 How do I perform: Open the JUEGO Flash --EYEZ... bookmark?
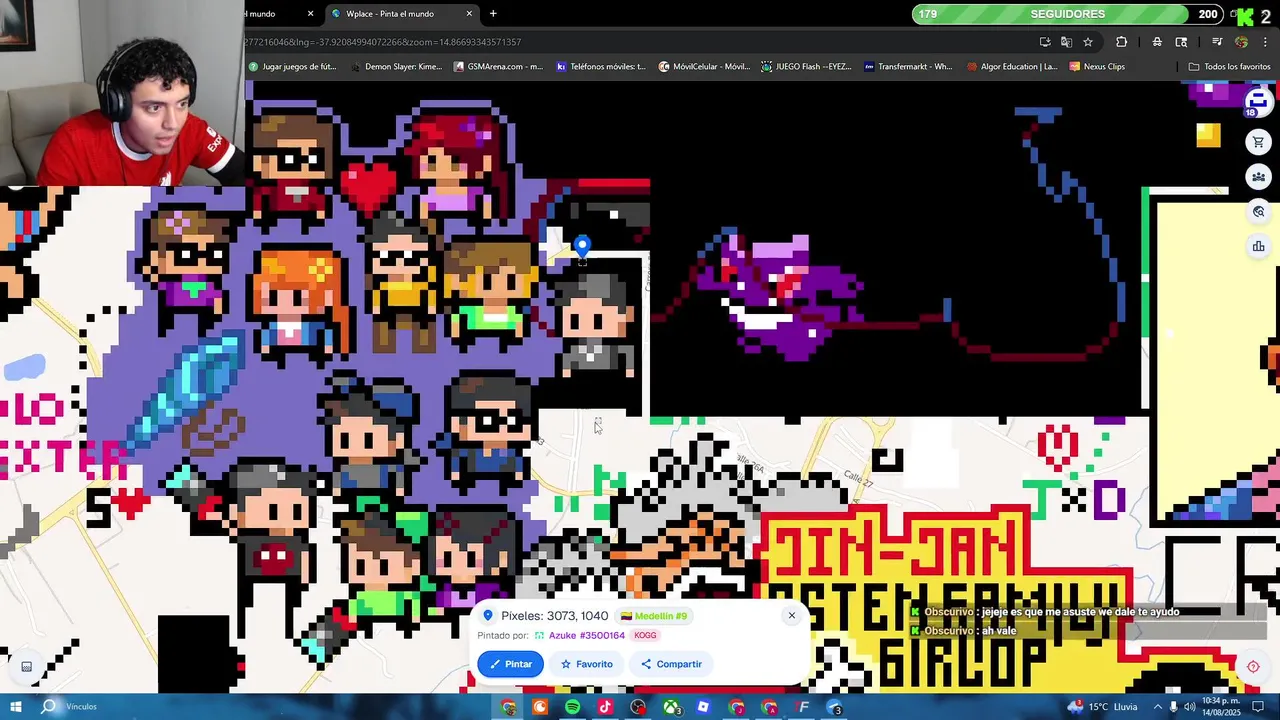click(806, 67)
